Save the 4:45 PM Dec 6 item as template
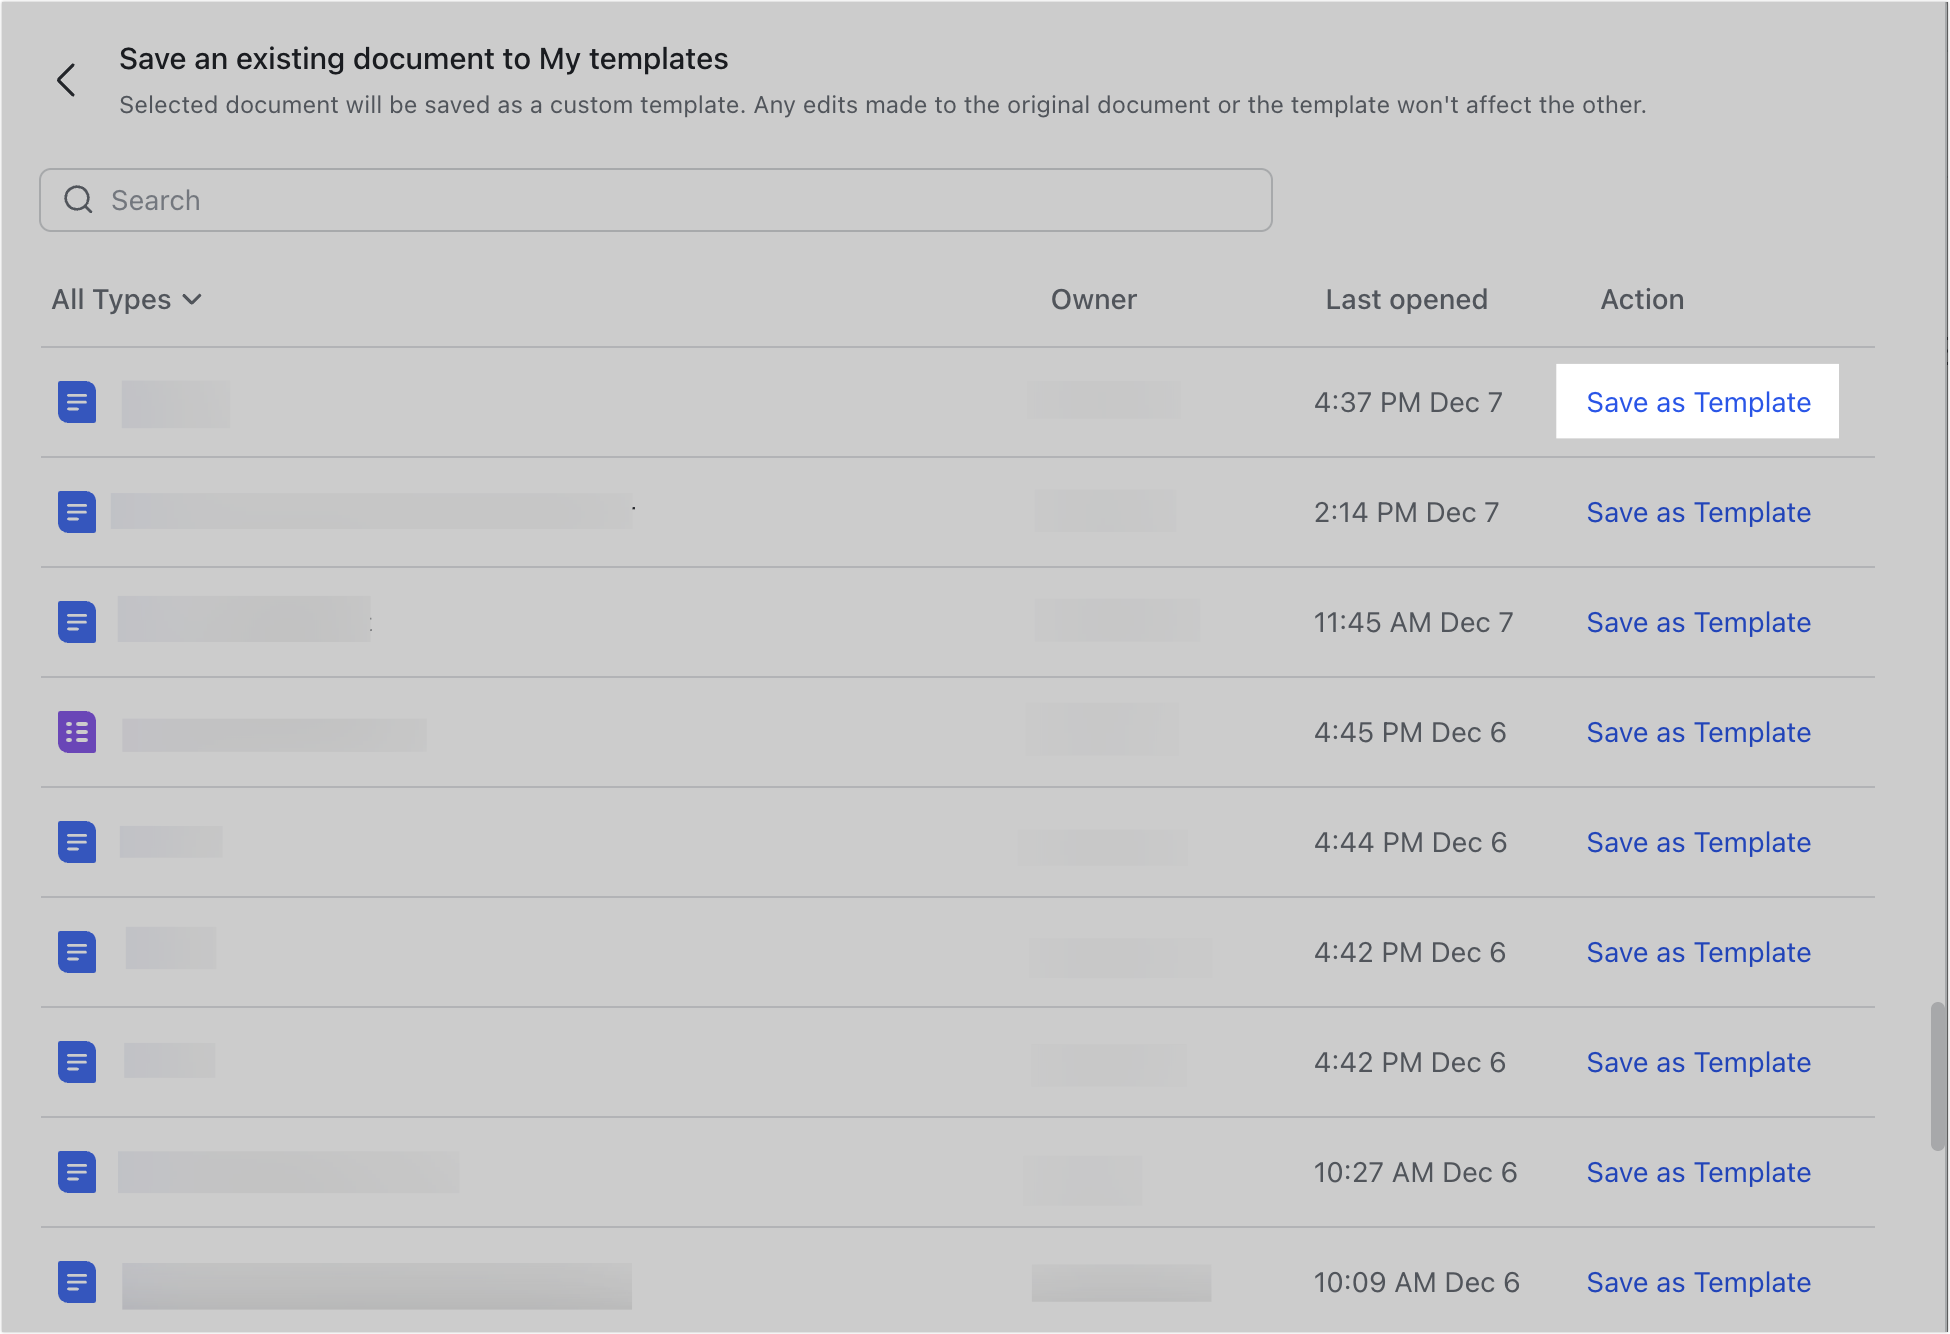The height and width of the screenshot is (1334, 1950). [x=1697, y=731]
